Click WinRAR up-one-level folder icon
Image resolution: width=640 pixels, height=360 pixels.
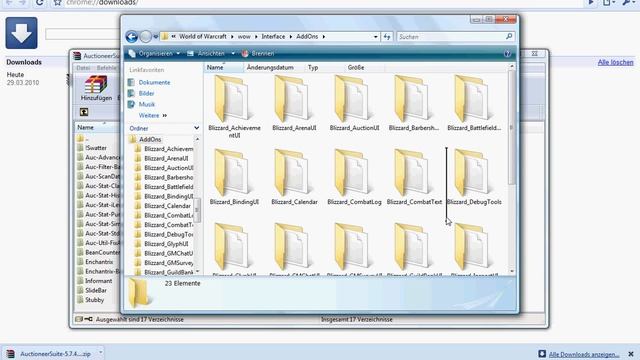coord(84,112)
